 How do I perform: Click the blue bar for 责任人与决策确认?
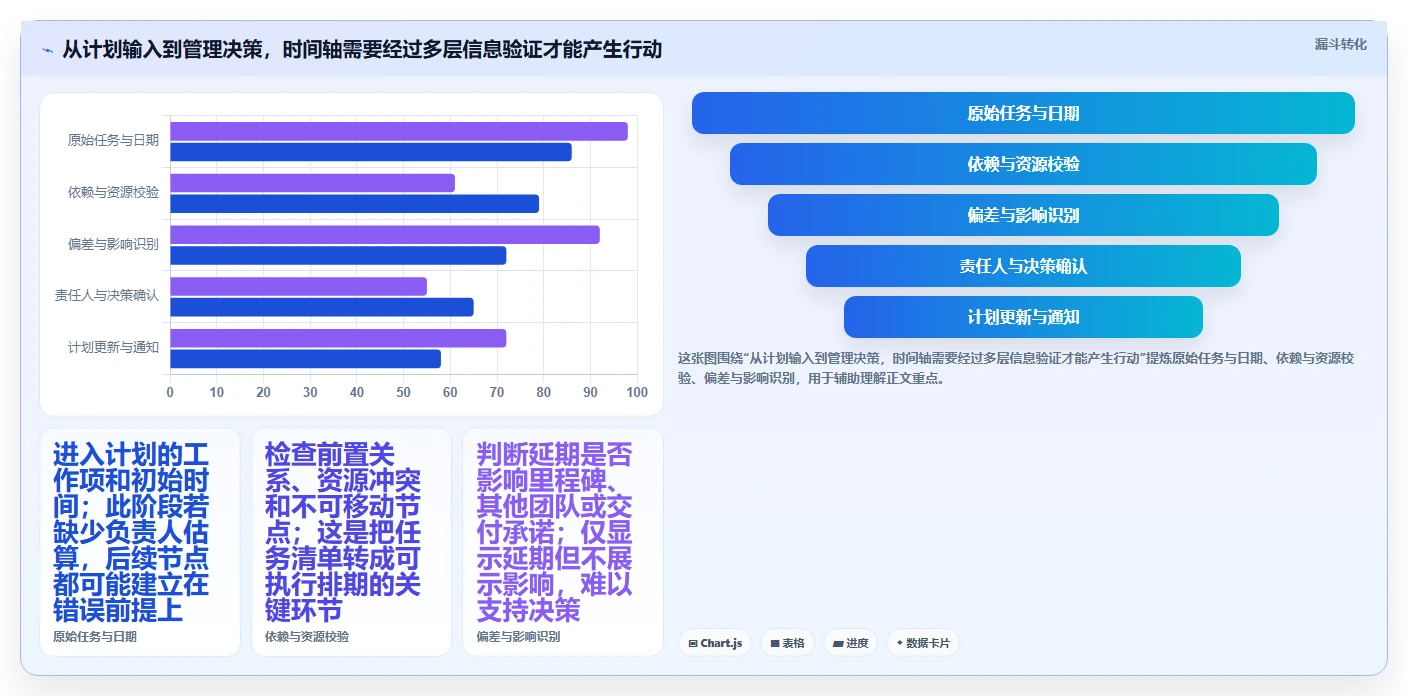pyautogui.click(x=322, y=308)
